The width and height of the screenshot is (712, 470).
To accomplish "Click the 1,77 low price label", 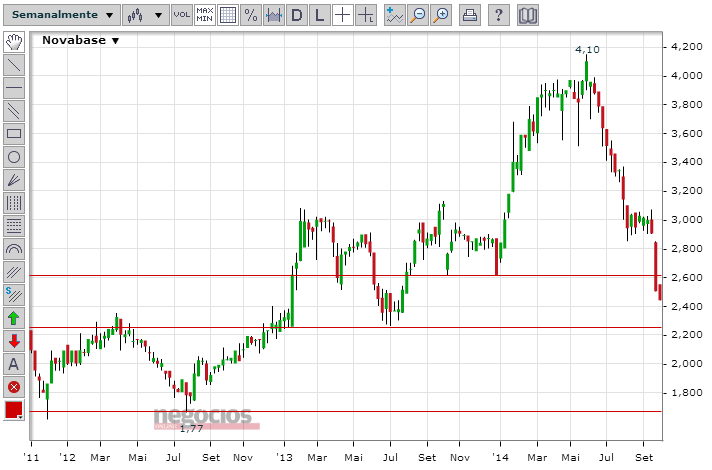I will coord(191,428).
